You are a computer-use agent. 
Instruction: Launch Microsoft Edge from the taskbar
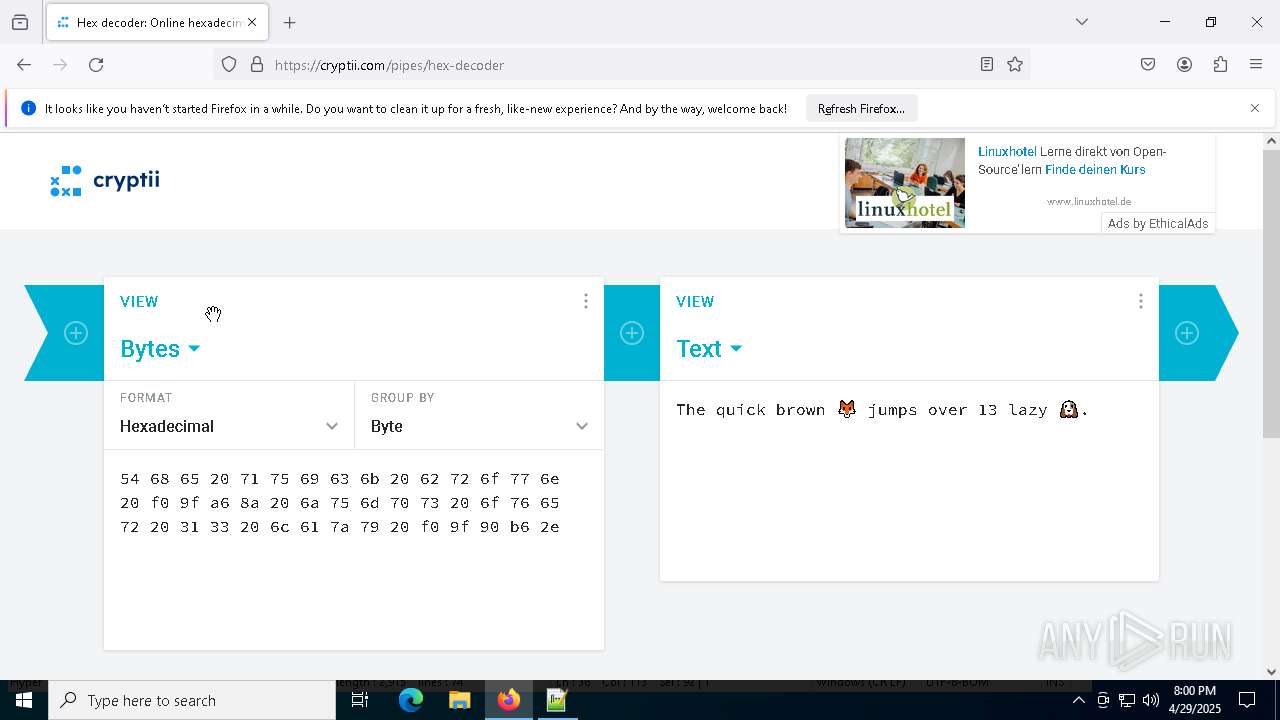point(411,700)
